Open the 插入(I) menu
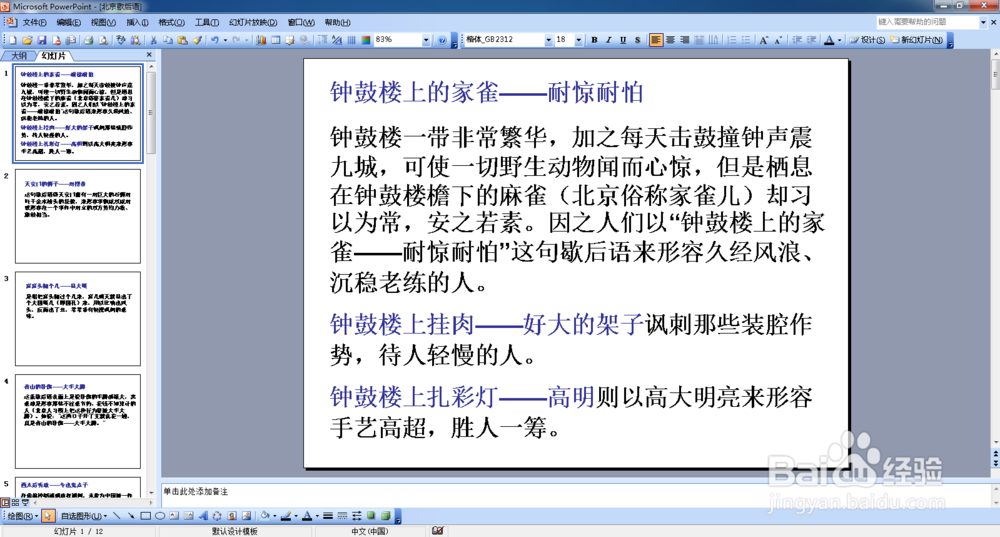The image size is (1000, 537). [x=137, y=22]
